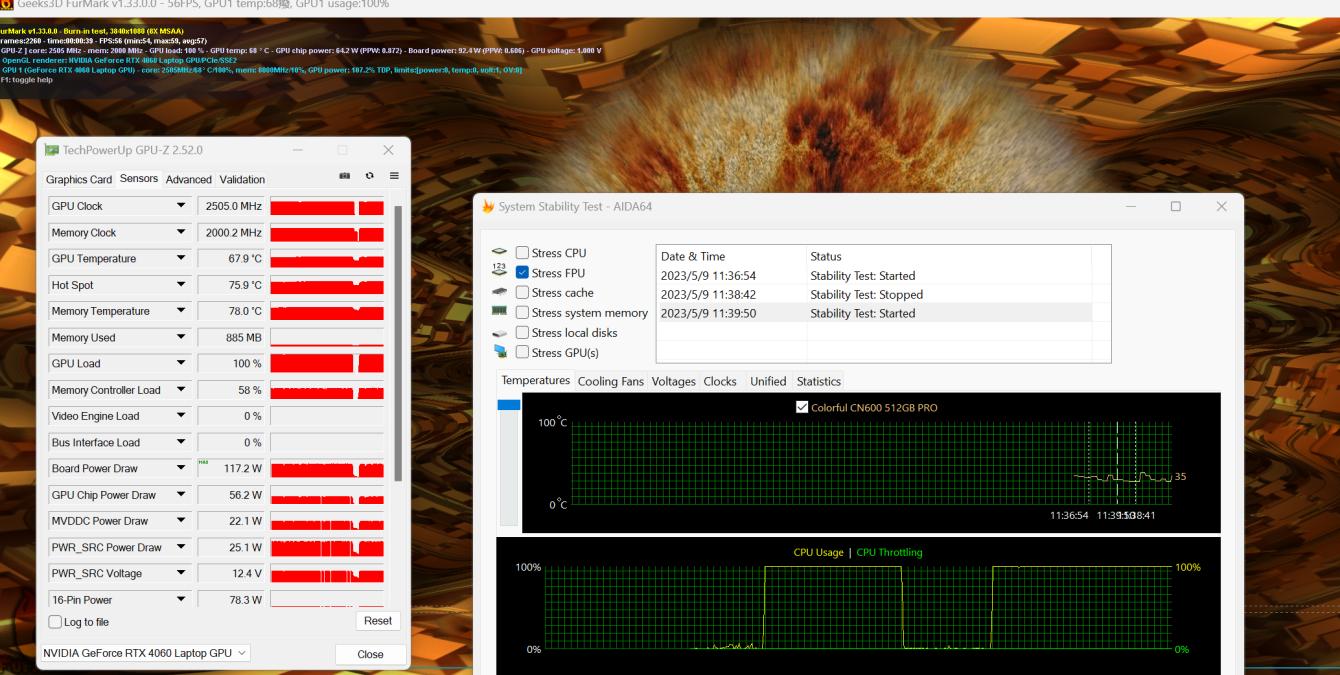Click the GPU Temperature value 67.9 °C
The width and height of the screenshot is (1340, 675).
coord(231,258)
